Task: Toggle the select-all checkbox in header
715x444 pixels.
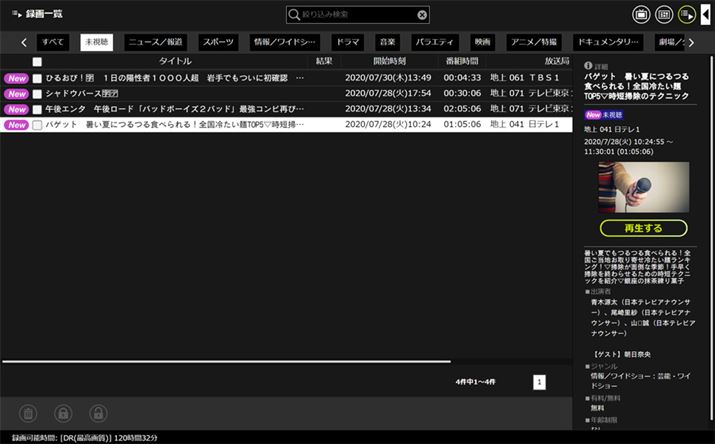Action: click(37, 61)
